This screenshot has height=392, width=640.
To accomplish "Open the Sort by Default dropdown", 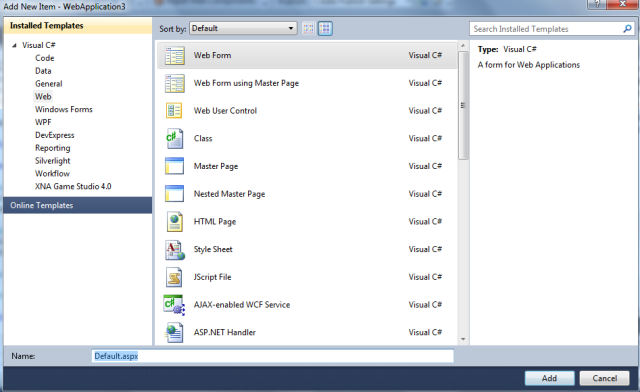I will point(243,29).
